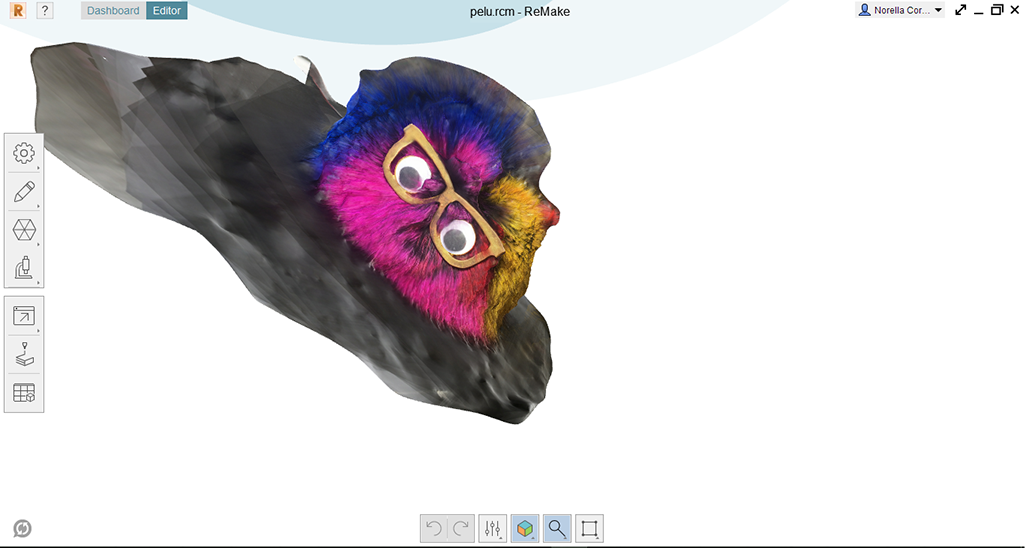This screenshot has width=1026, height=548.
Task: Switch to the Editor tab
Action: point(167,10)
